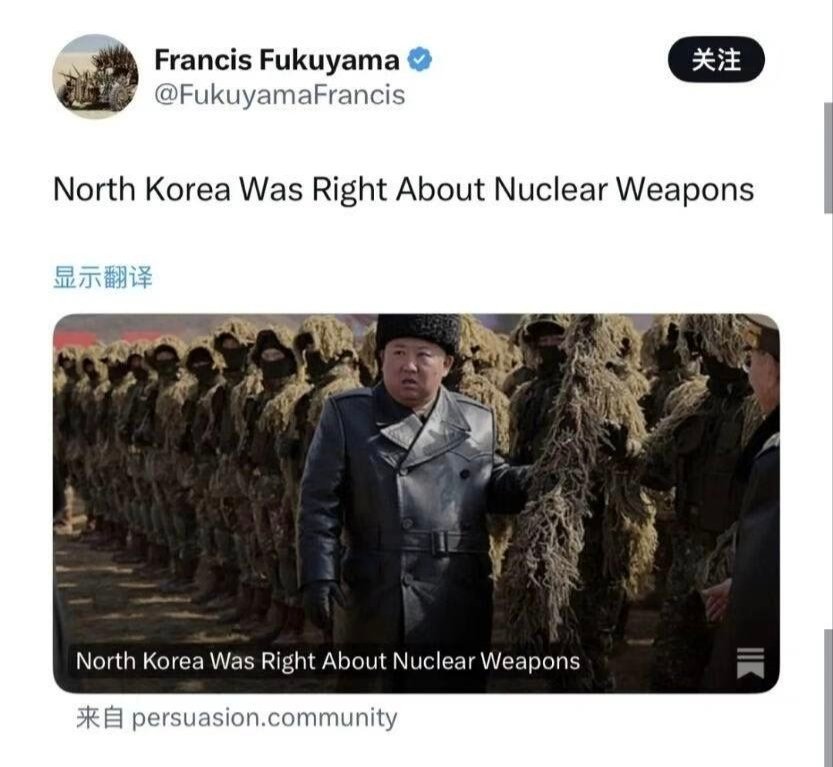Open the Francis Fukuyama display name

tap(277, 59)
